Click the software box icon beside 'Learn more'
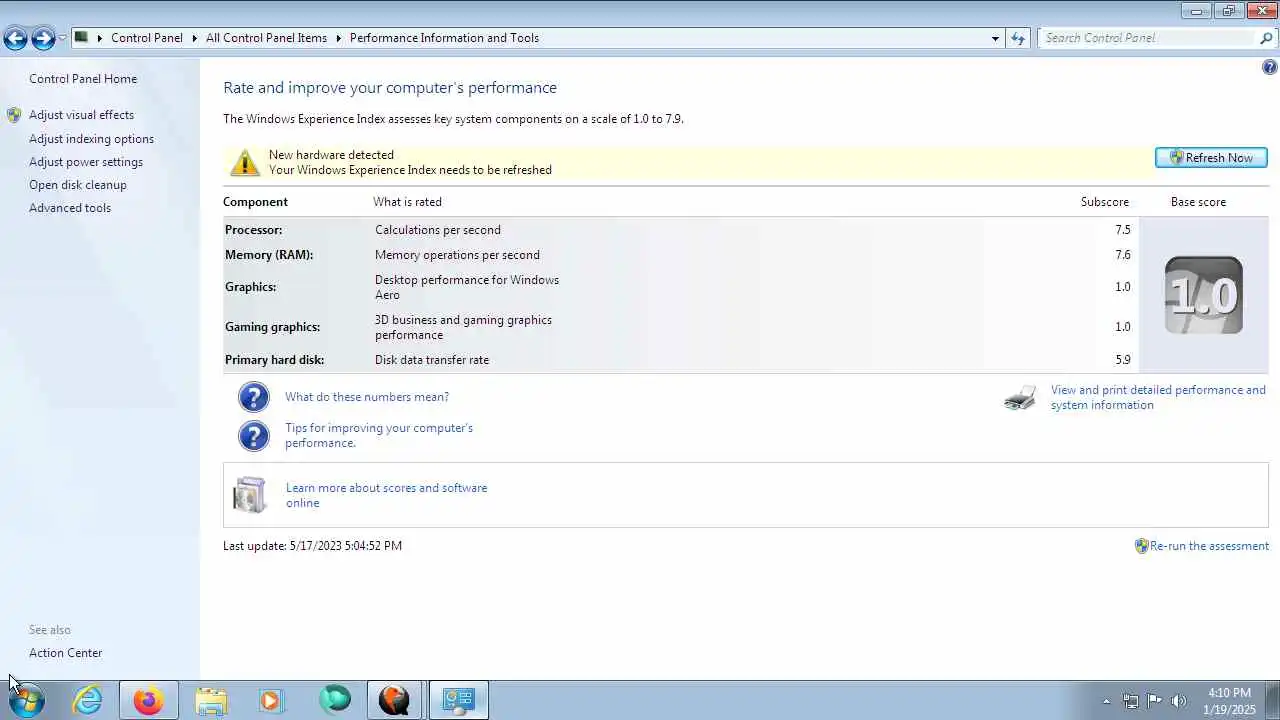 coord(250,495)
